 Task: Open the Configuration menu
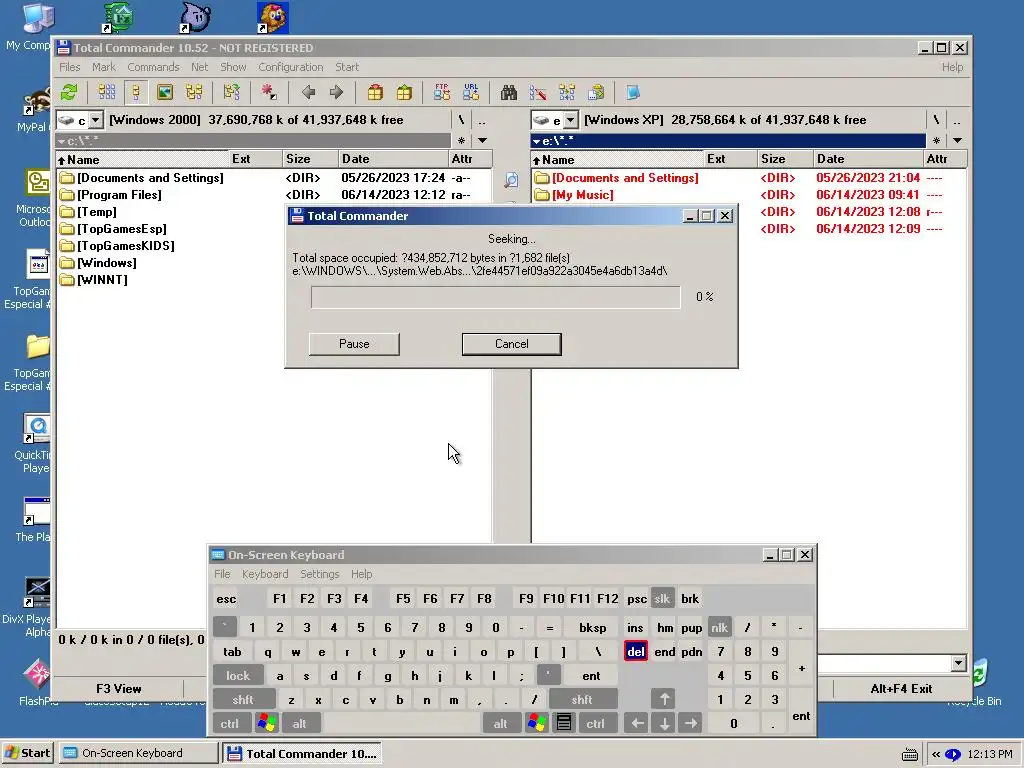tap(291, 67)
